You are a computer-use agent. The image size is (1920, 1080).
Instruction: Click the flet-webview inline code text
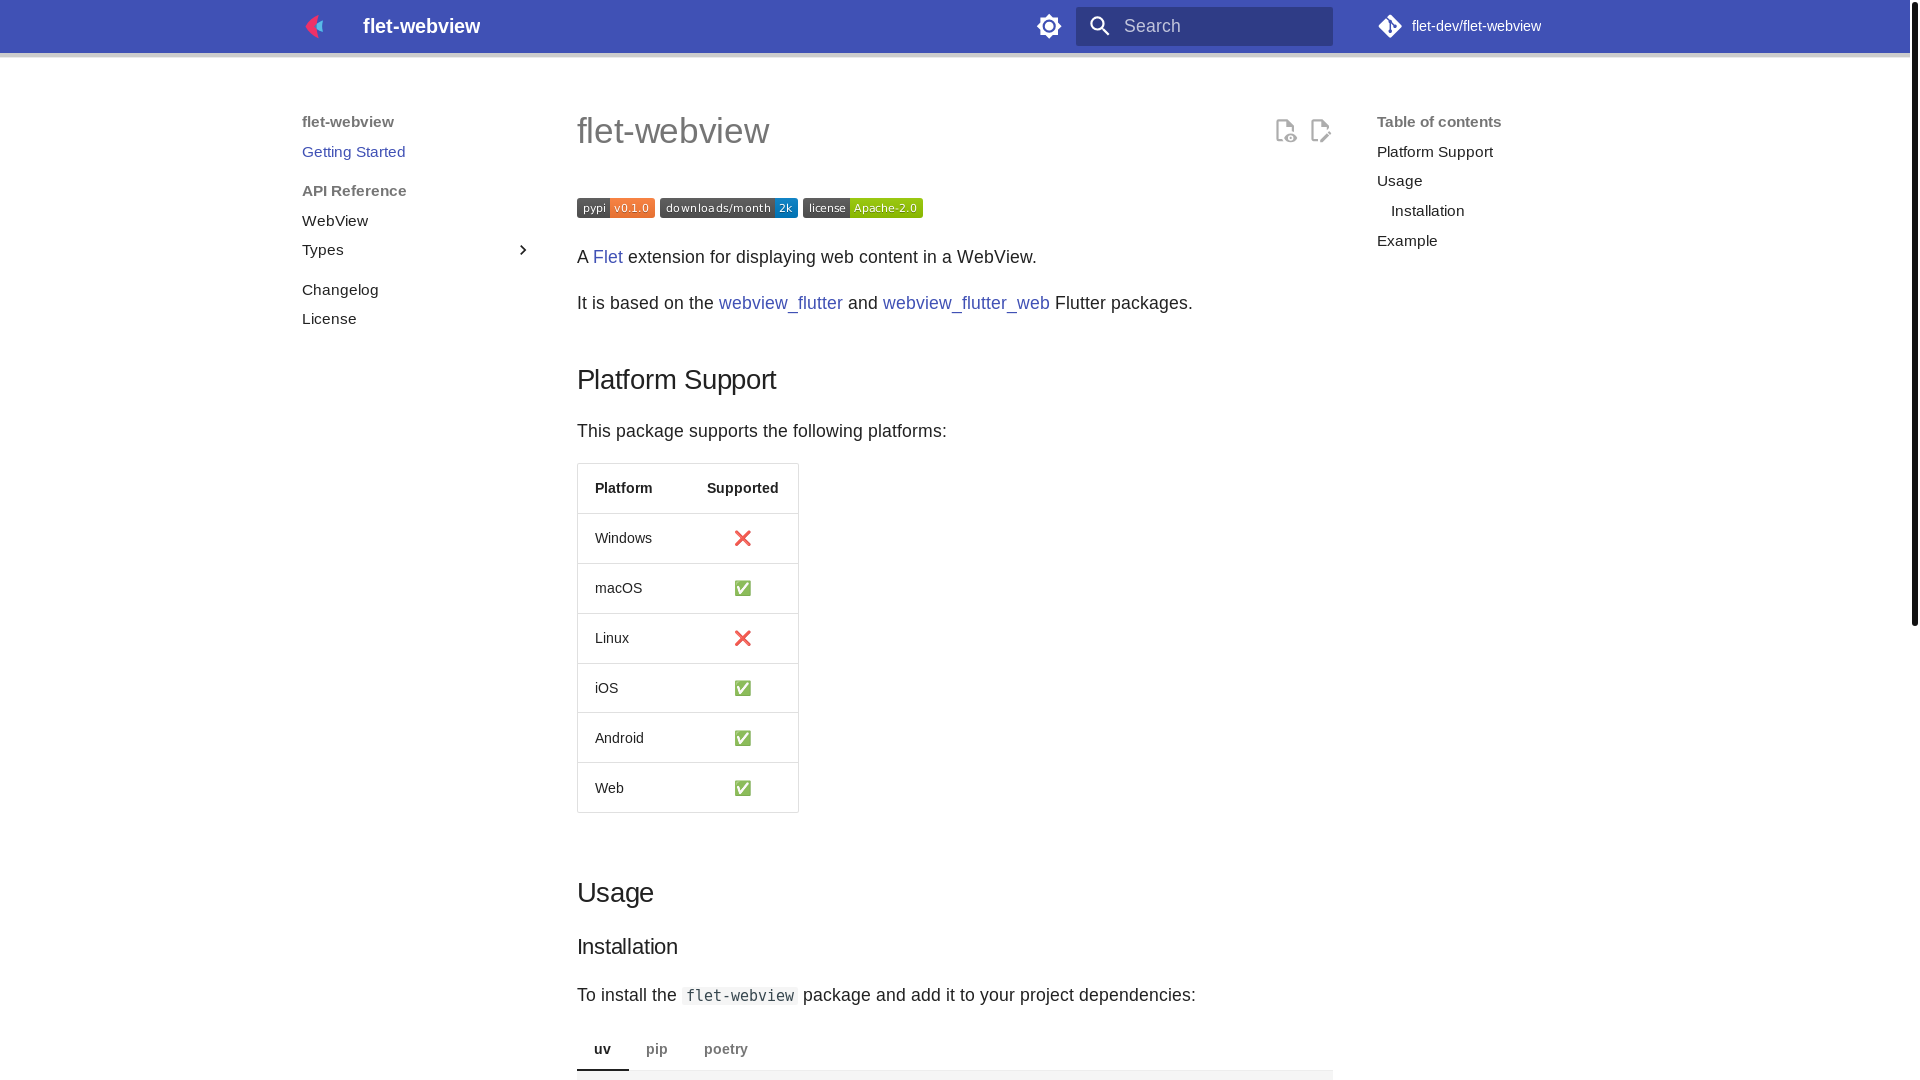740,996
